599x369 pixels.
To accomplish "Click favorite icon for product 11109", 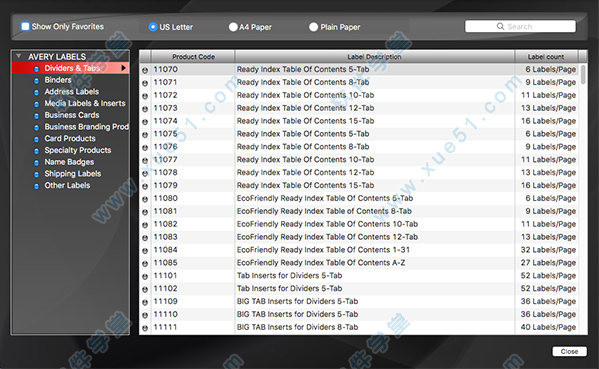I will [145, 302].
